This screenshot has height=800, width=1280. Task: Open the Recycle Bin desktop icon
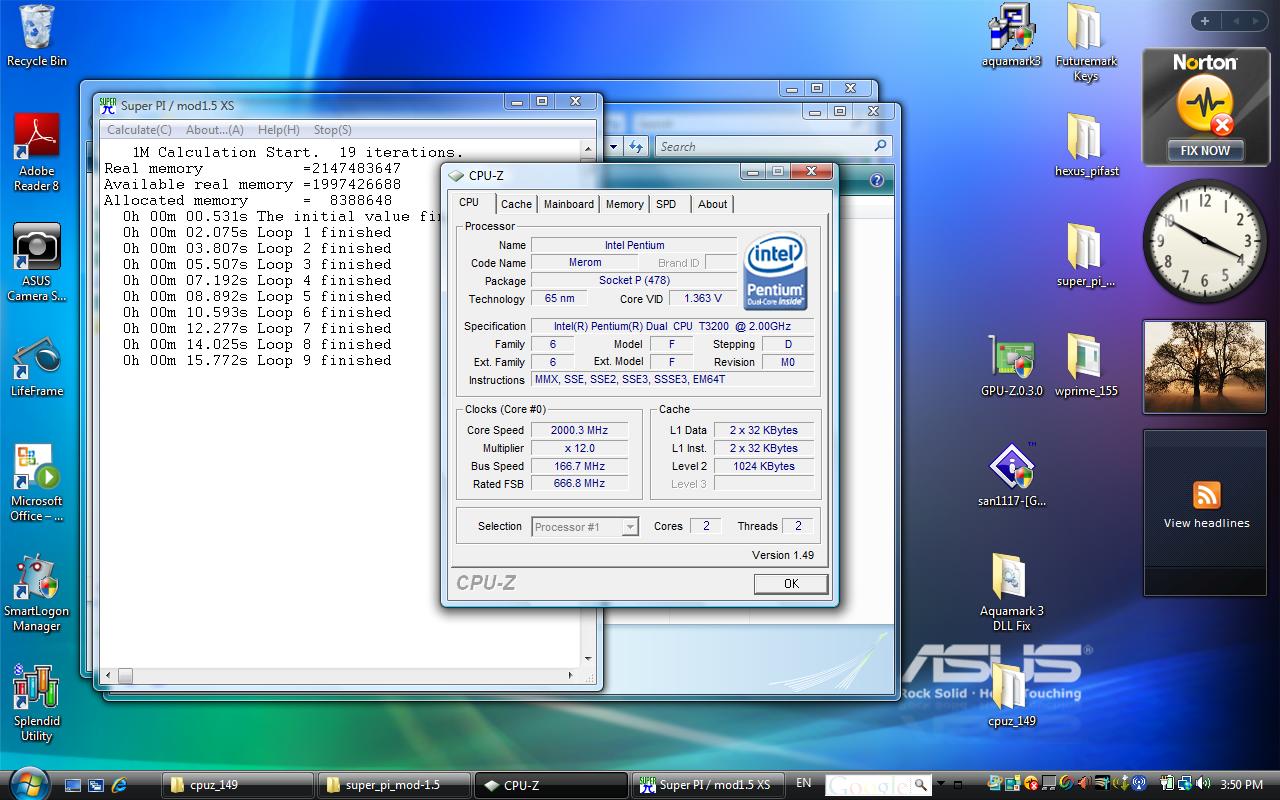pyautogui.click(x=36, y=36)
